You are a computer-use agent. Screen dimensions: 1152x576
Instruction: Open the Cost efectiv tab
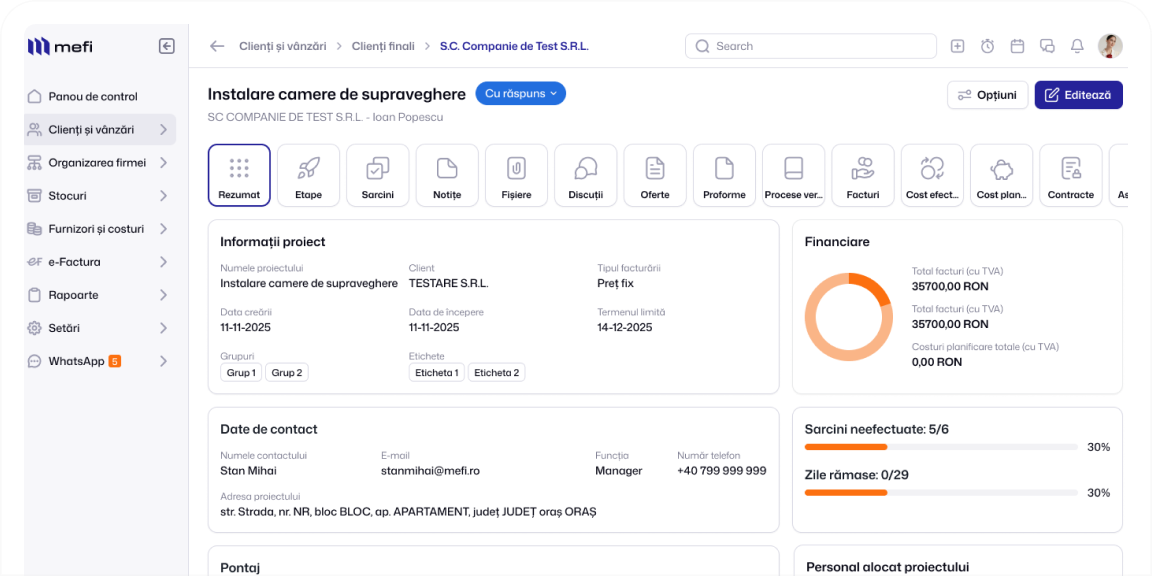coord(932,176)
